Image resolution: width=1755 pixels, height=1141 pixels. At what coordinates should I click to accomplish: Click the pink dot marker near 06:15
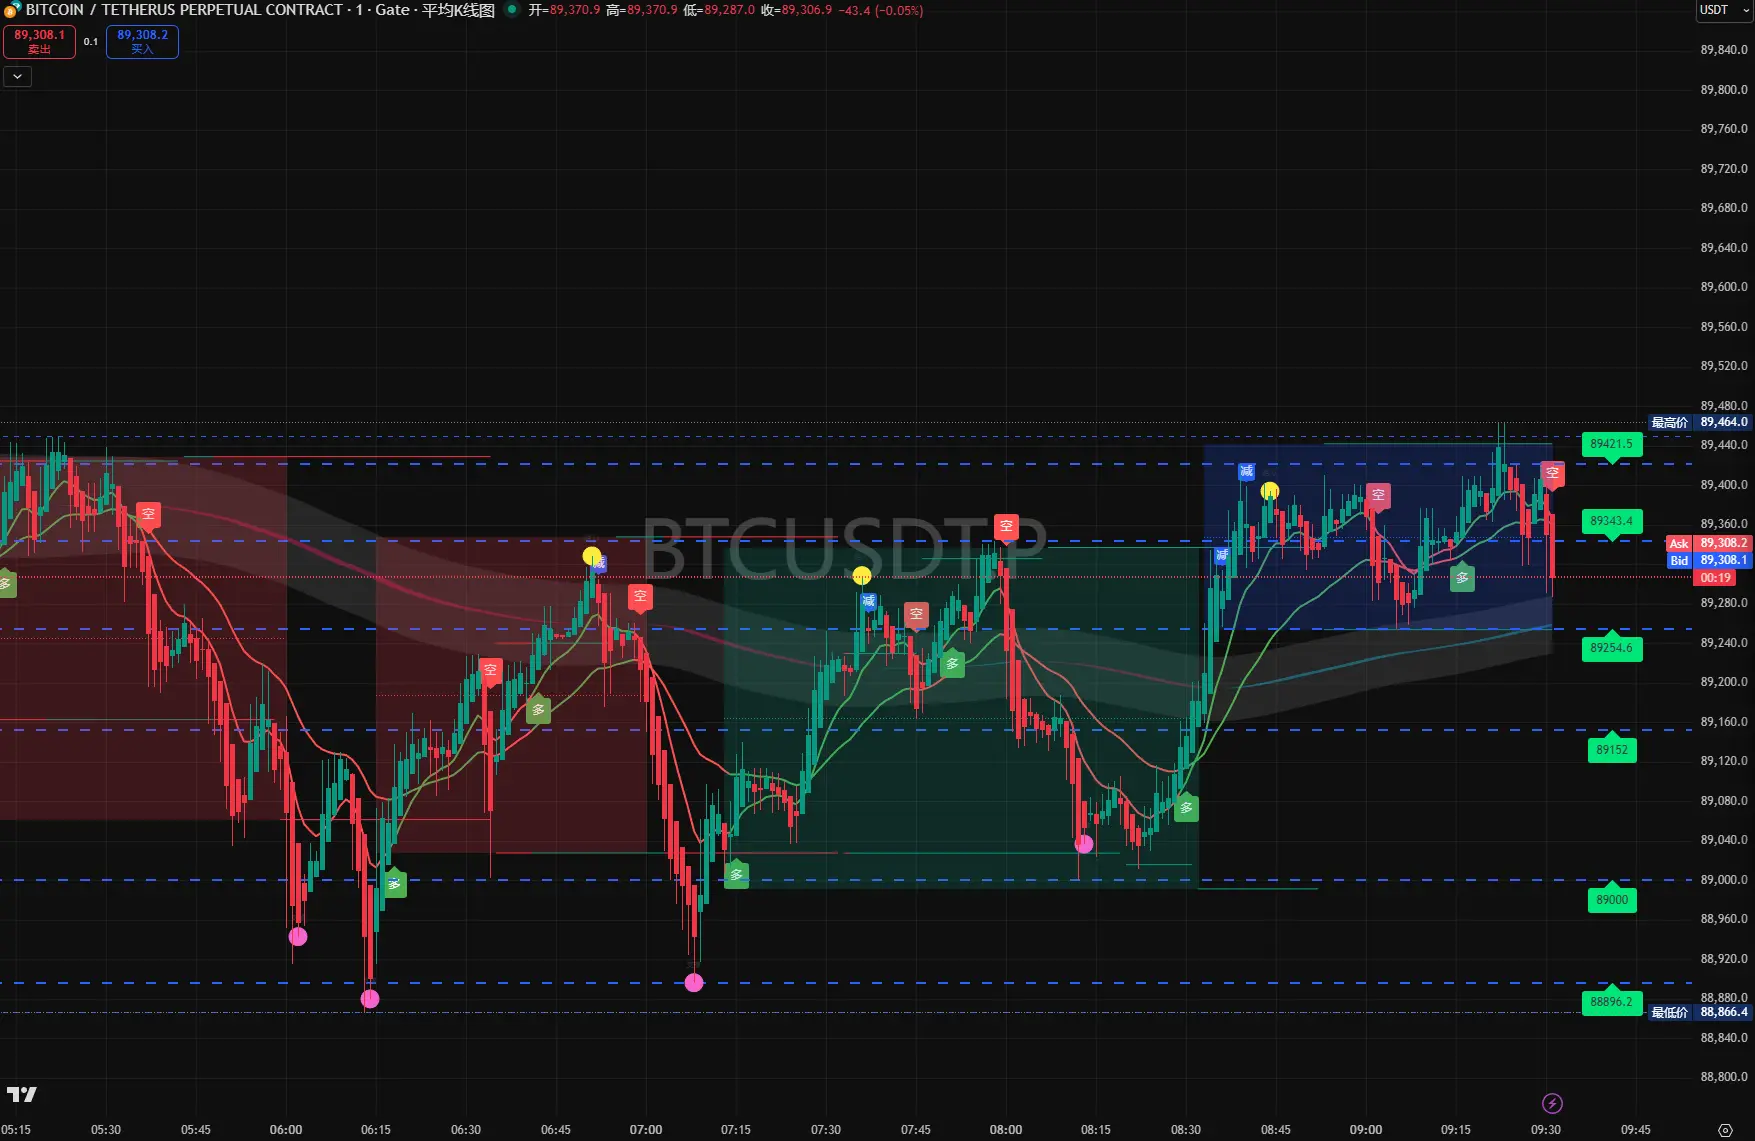[370, 999]
